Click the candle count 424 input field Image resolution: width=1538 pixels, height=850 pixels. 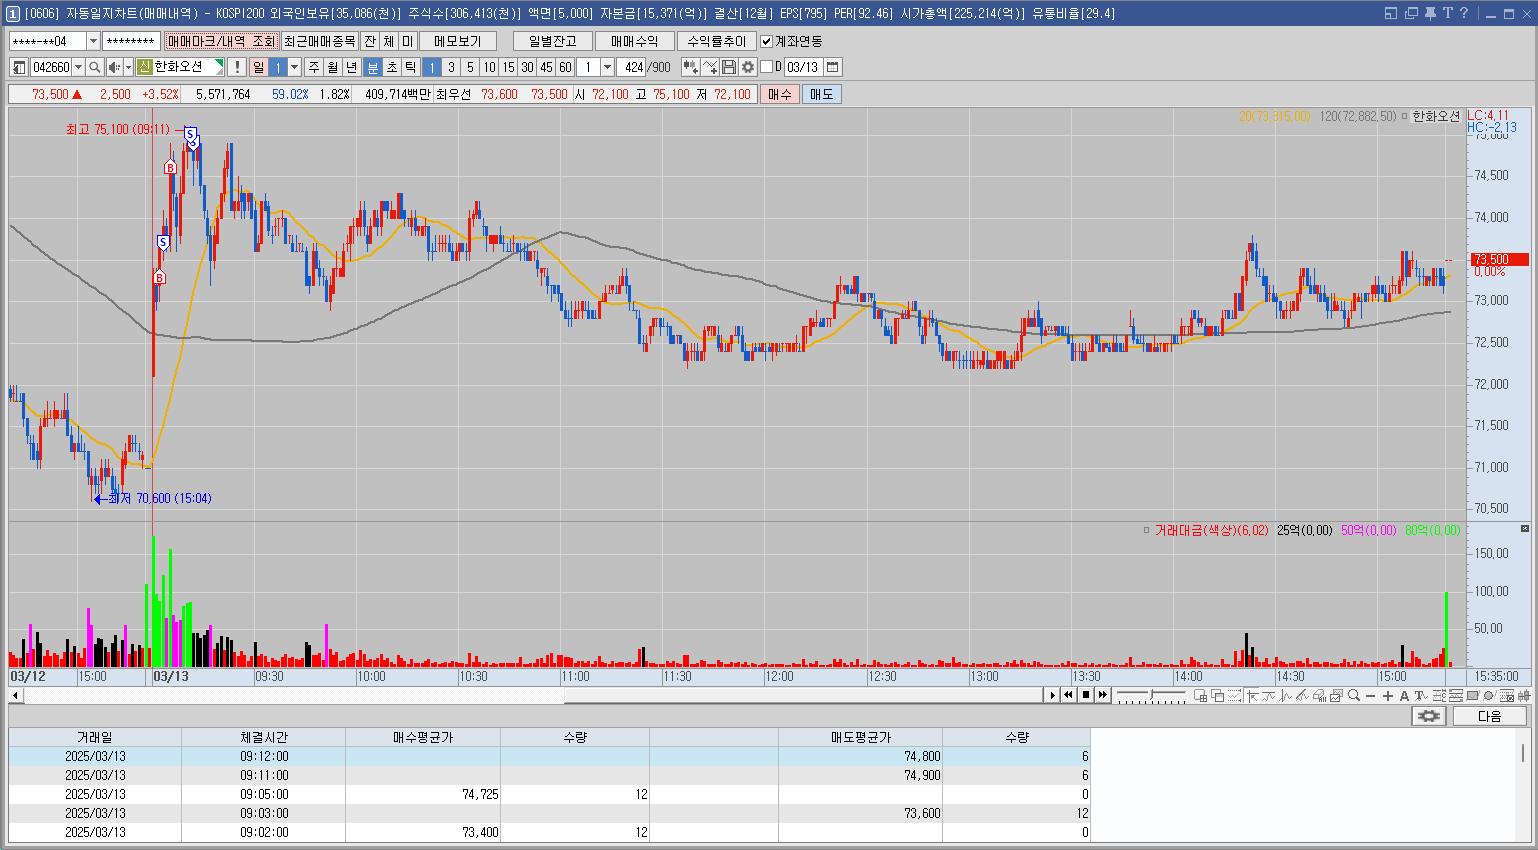(x=631, y=67)
